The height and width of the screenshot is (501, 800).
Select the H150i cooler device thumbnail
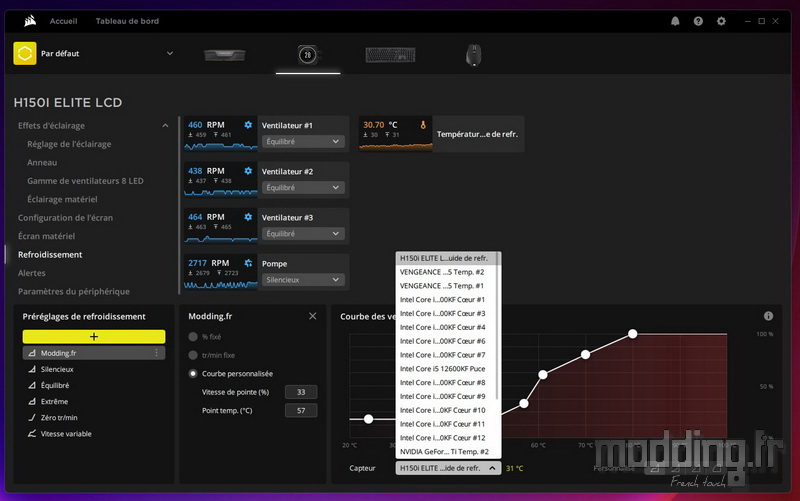pos(308,55)
